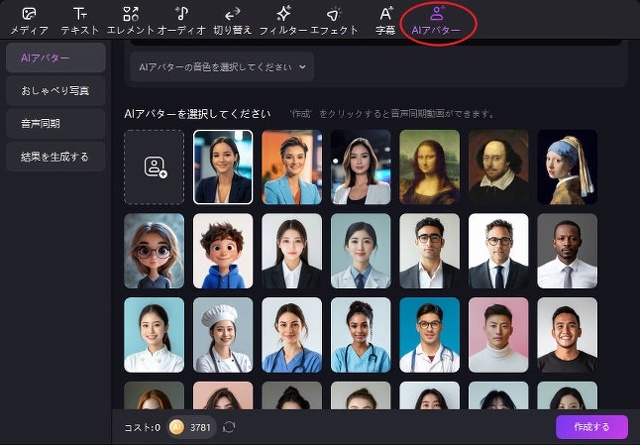Viewport: 640px width, 446px height.
Task: Open the AIアバター tool in top toolbar
Action: click(x=436, y=21)
